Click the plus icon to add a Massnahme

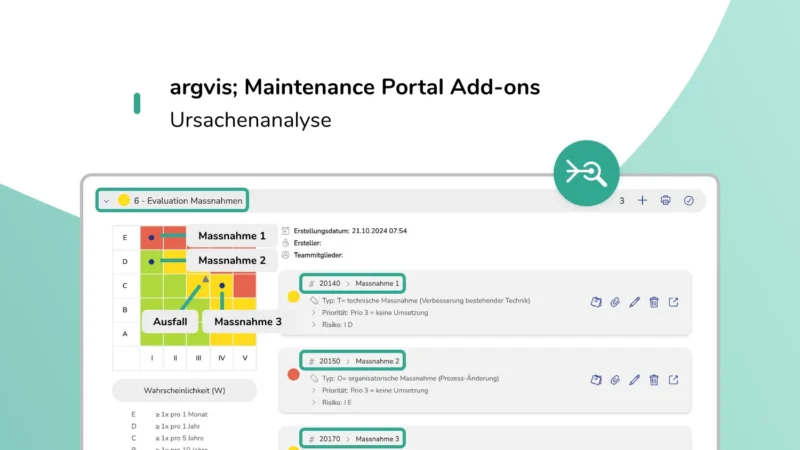[642, 201]
